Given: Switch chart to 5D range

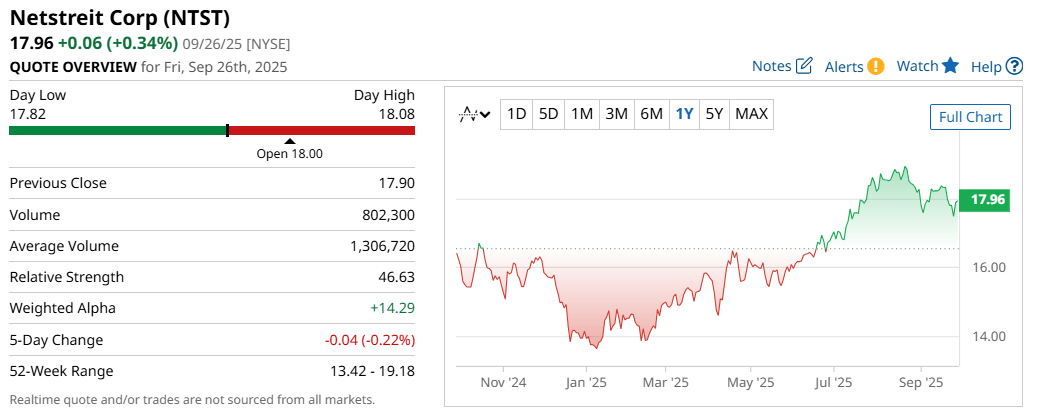Looking at the screenshot, I should (x=548, y=114).
